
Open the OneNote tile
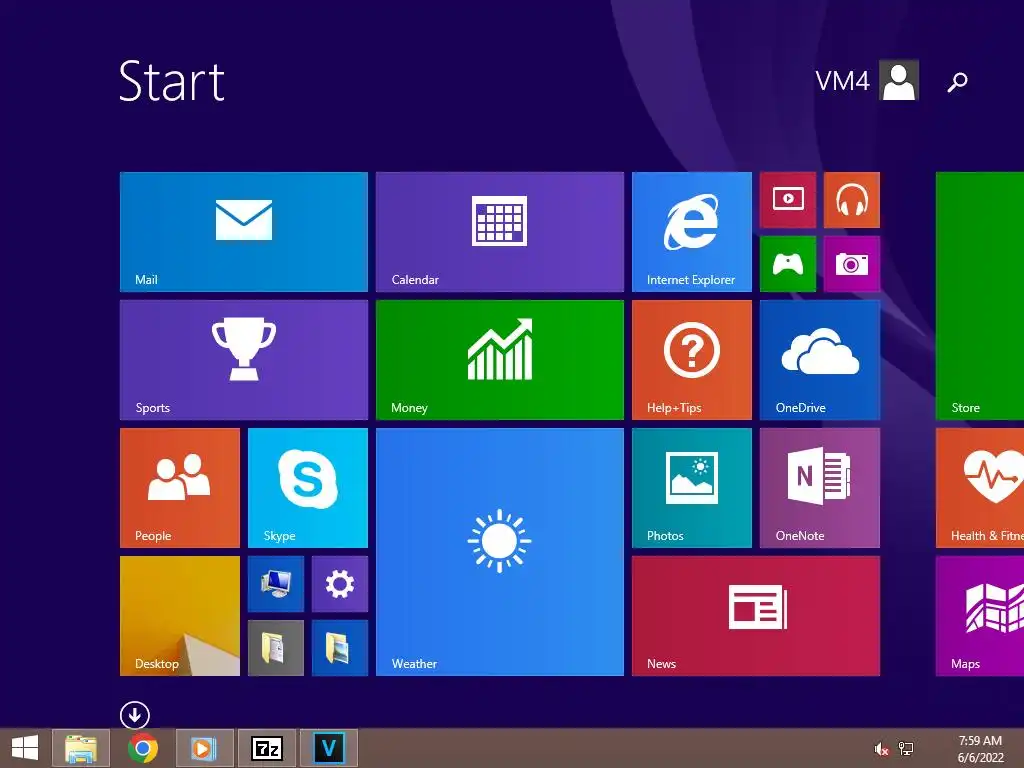pyautogui.click(x=820, y=488)
